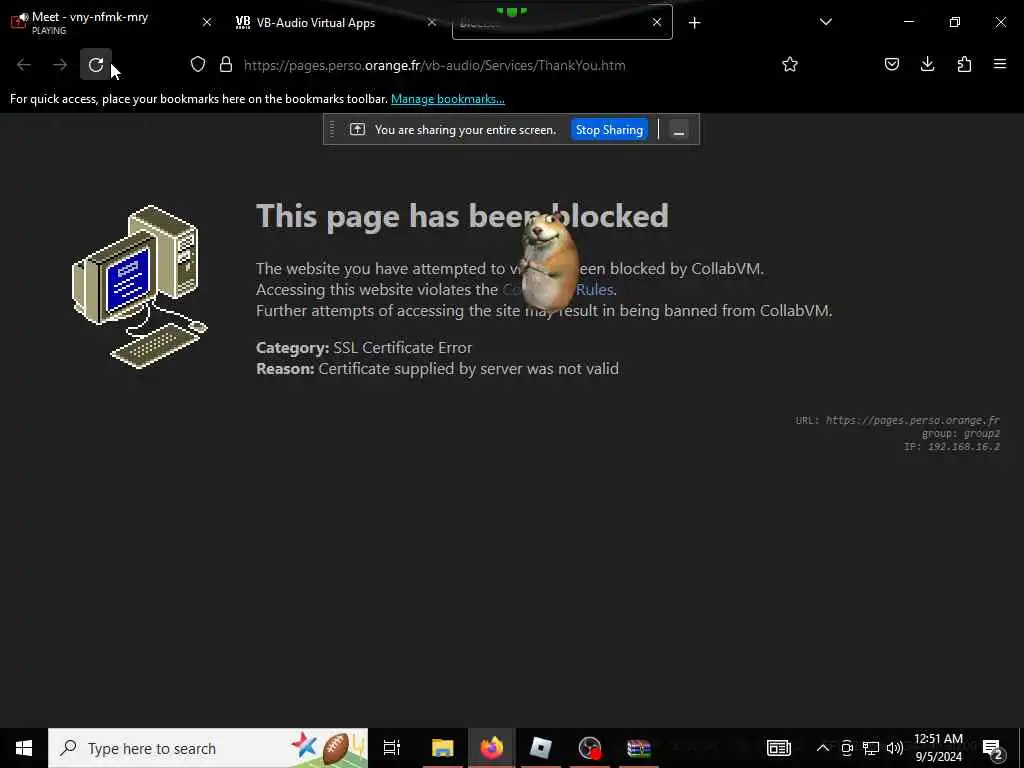Open the clock showing 12:51 AM

click(938, 748)
